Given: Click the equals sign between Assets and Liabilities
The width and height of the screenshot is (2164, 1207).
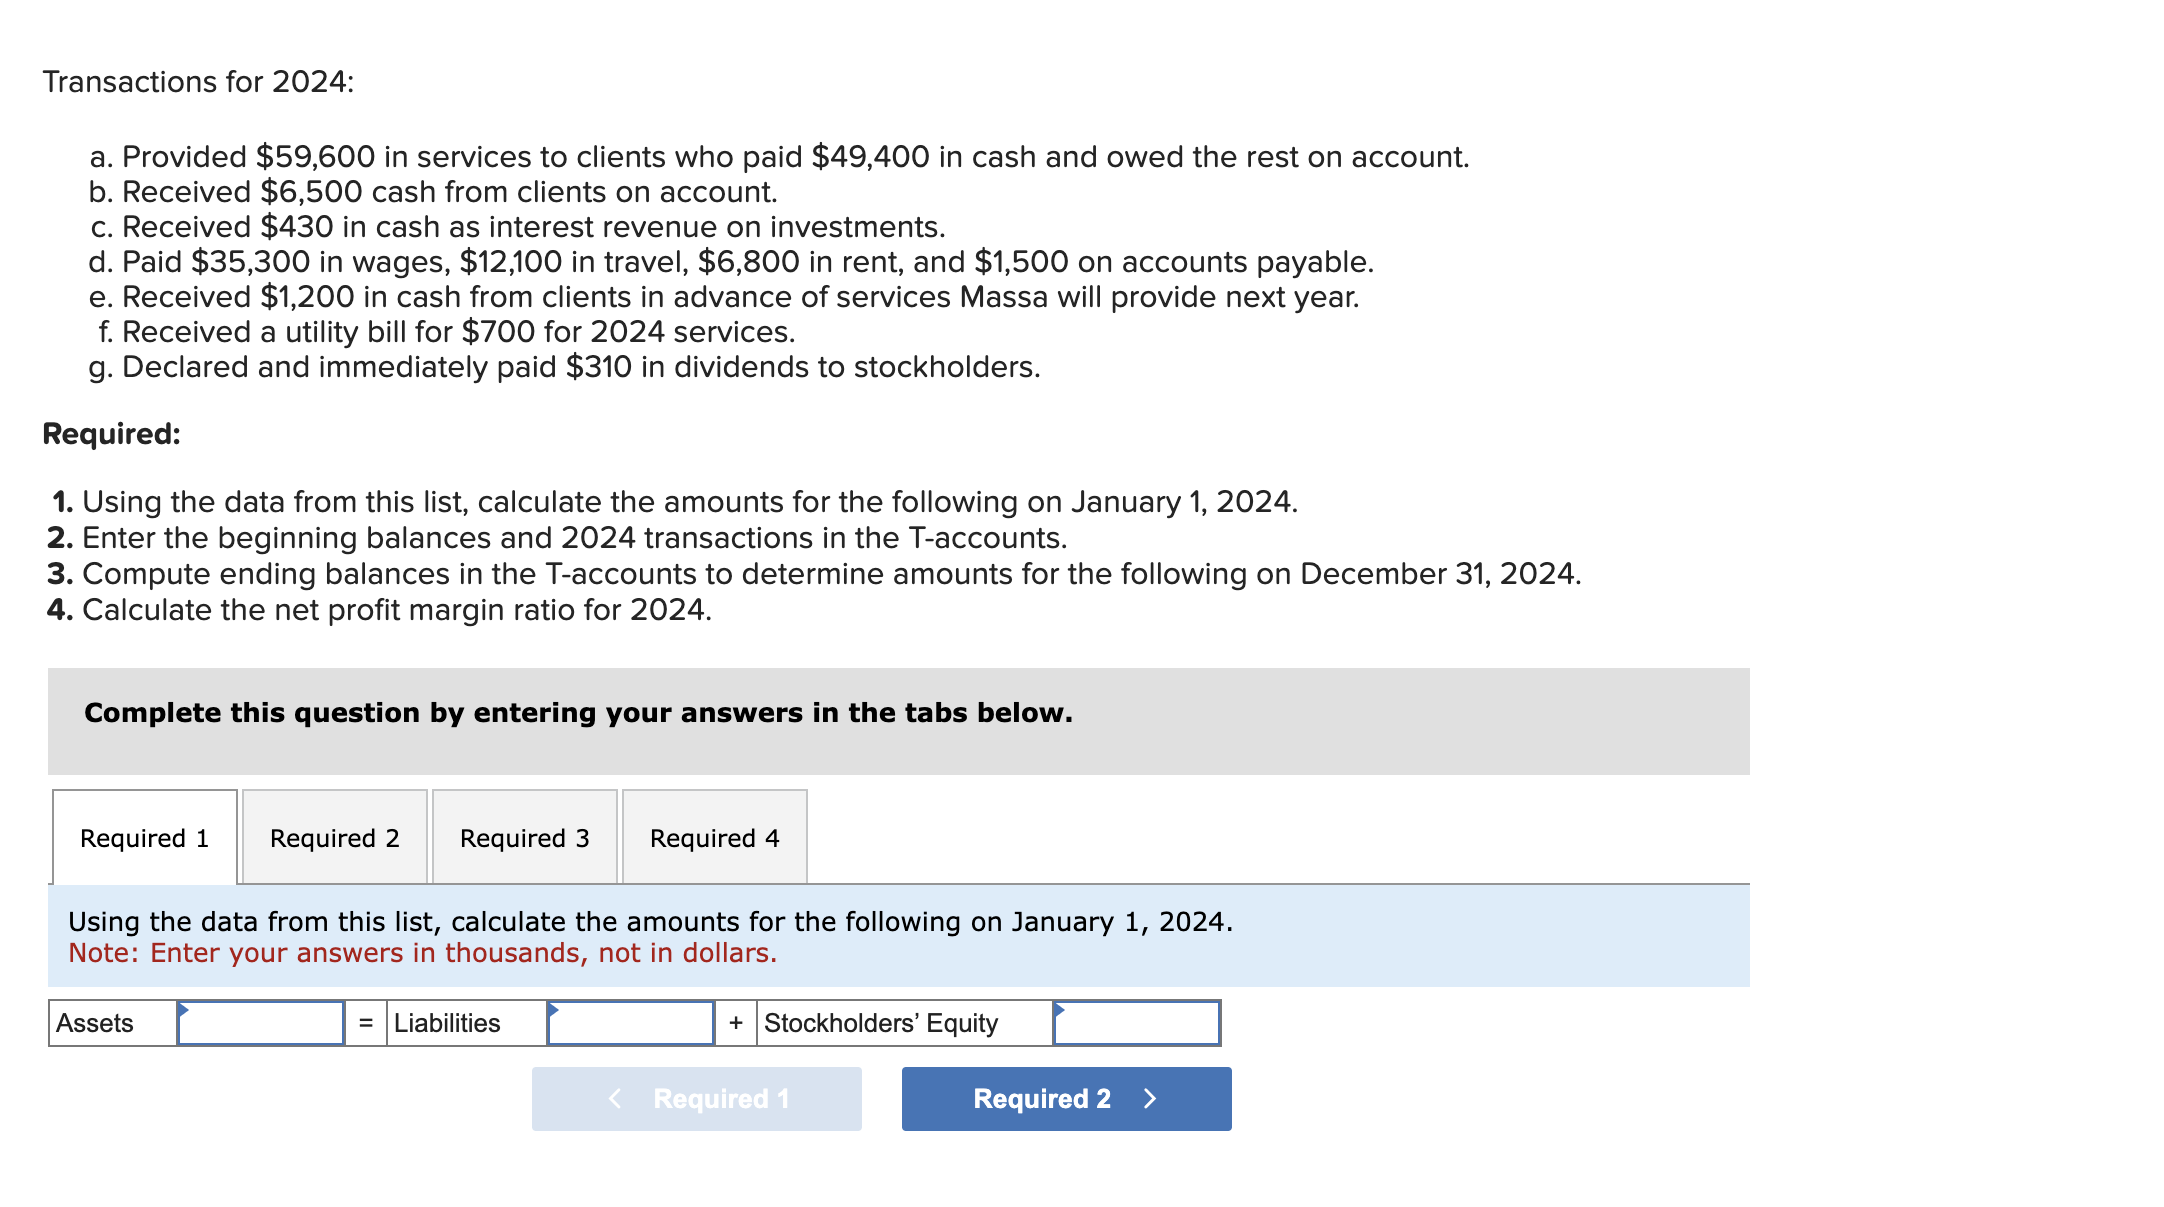Looking at the screenshot, I should pyautogui.click(x=365, y=1022).
